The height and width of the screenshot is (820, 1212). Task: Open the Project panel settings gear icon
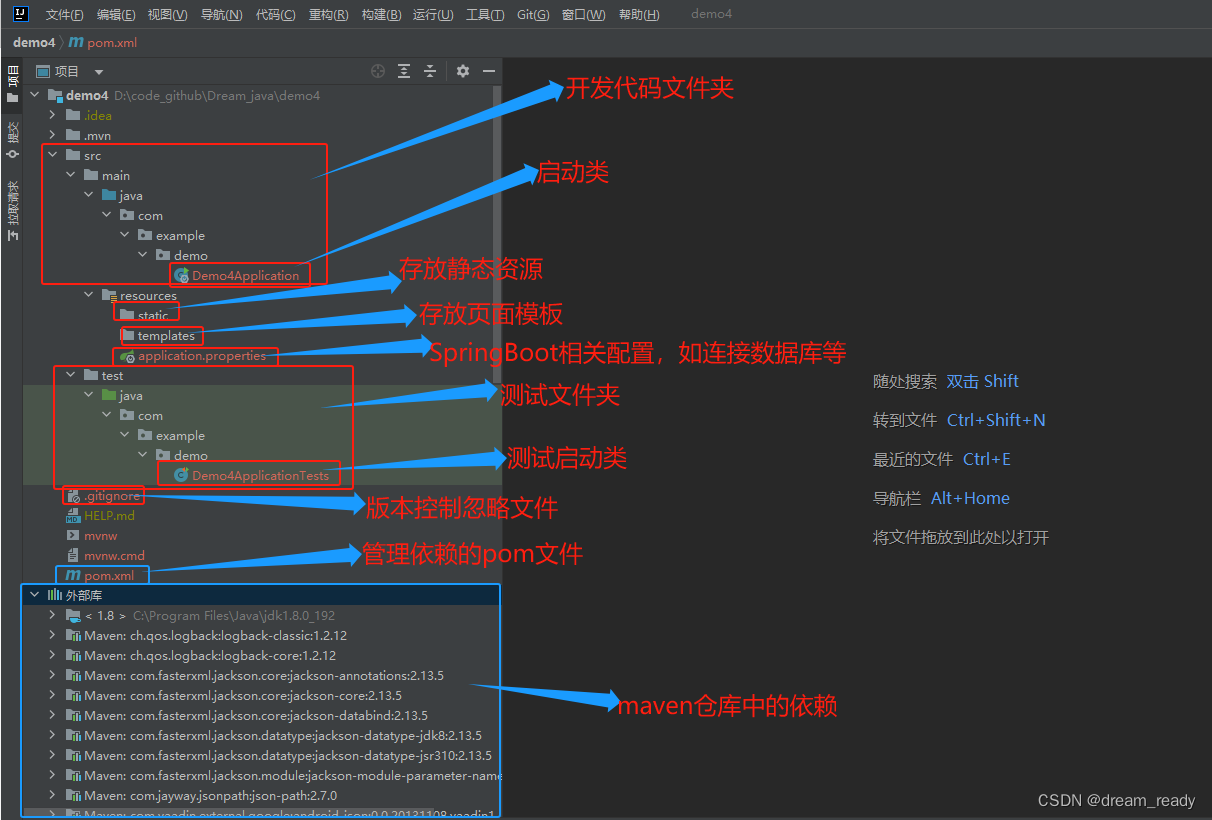(x=462, y=71)
